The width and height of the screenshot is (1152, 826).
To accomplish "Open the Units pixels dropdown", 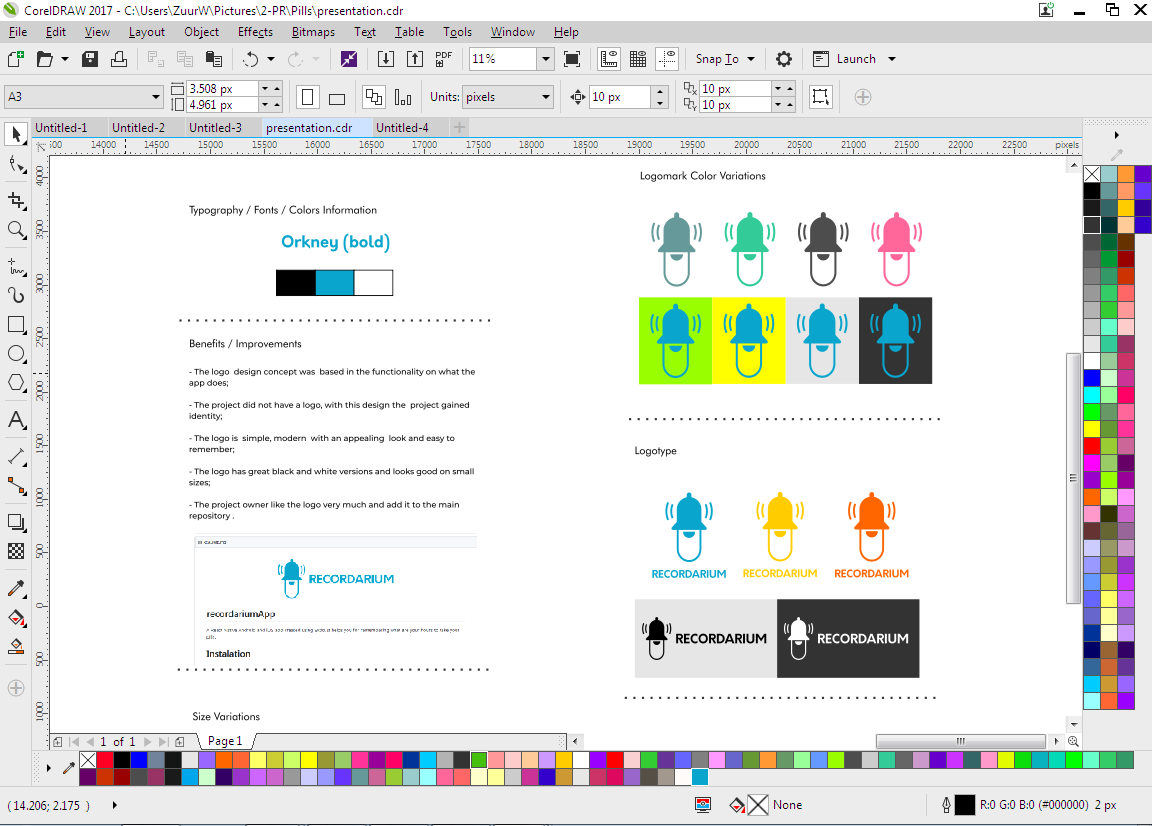I will (x=545, y=96).
